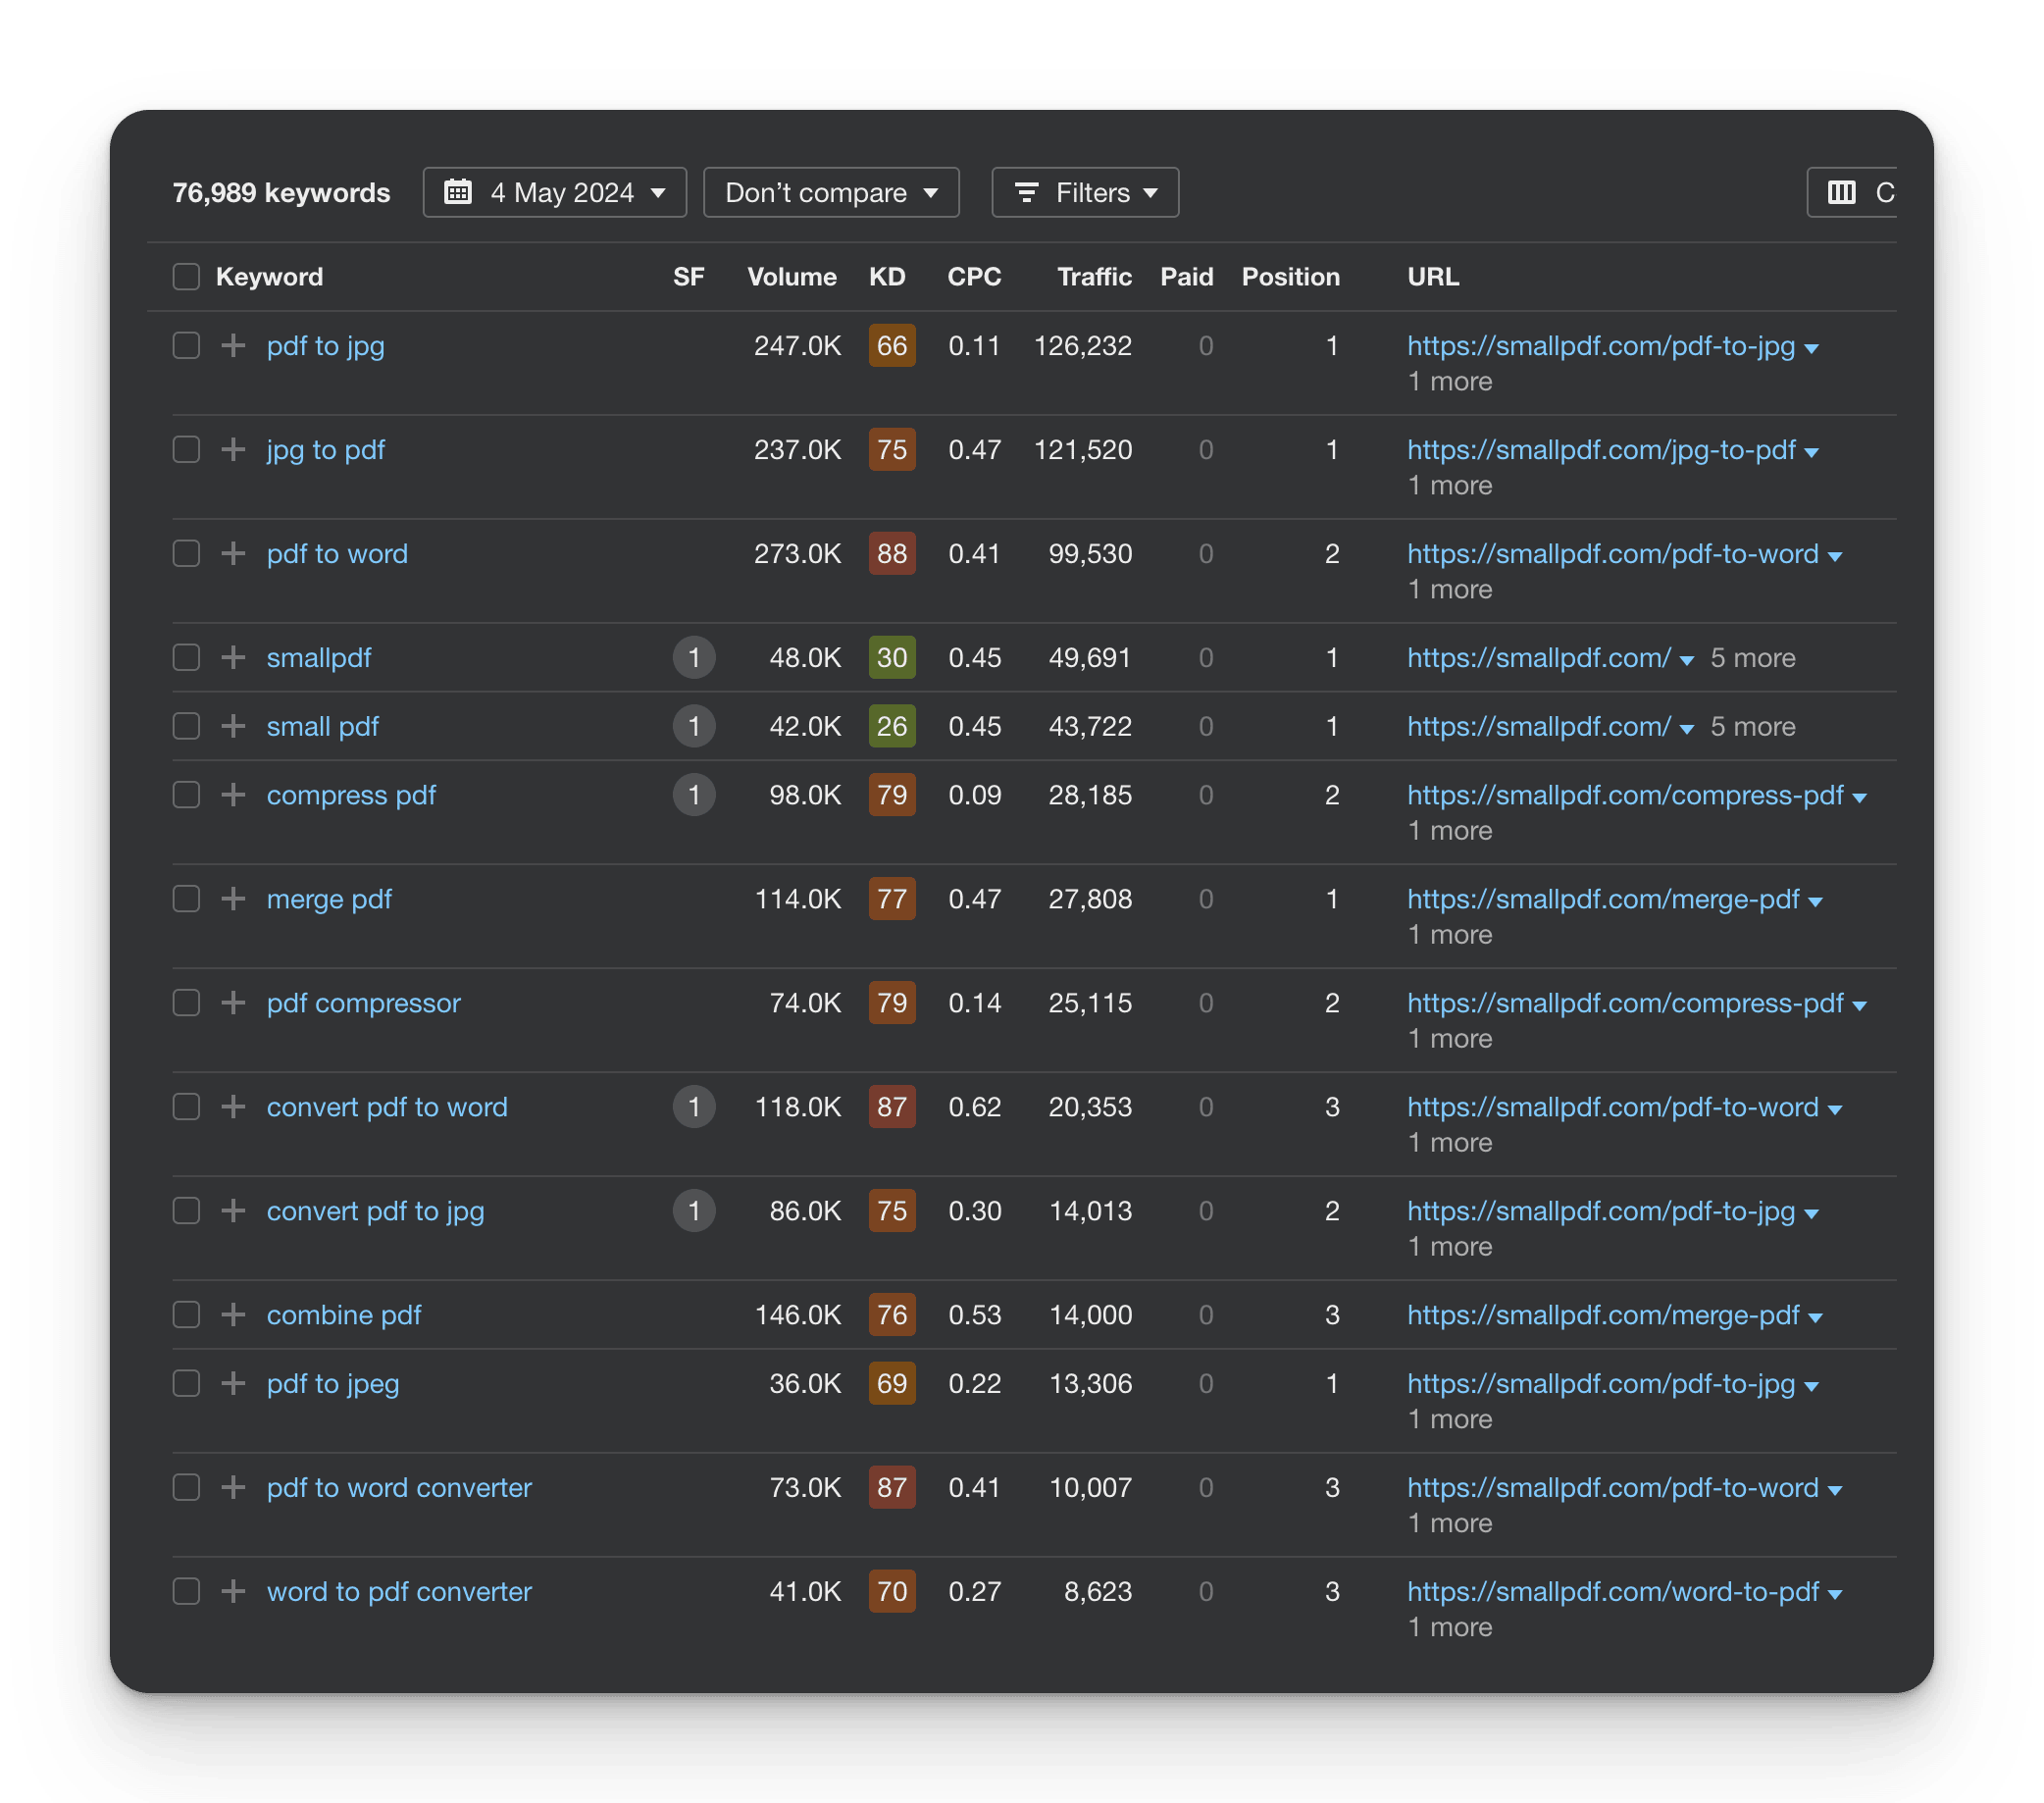Viewport: 2044px width, 1803px height.
Task: Tick the select-all checkbox in the Keyword header
Action: (186, 277)
